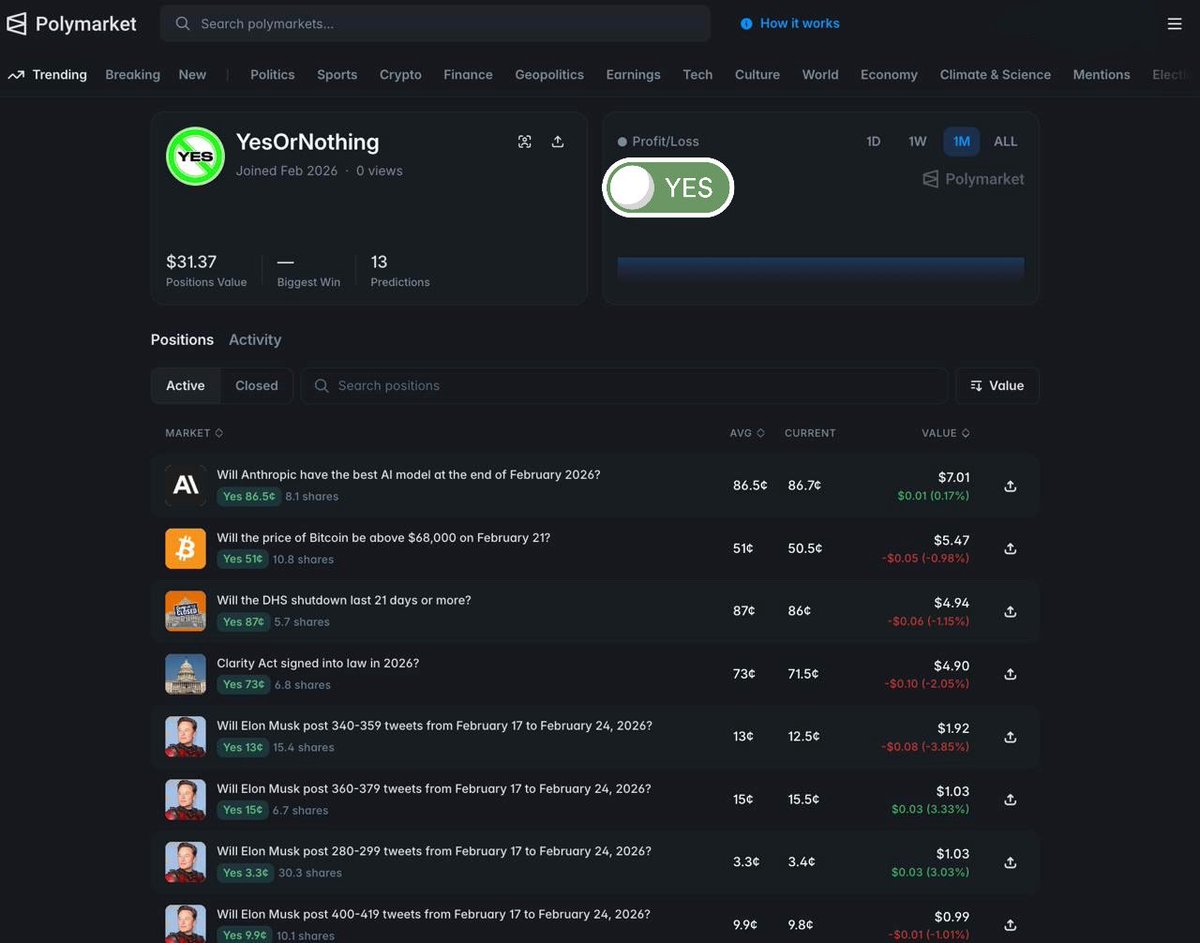Viewport: 1200px width, 943px height.
Task: Click the Trending arrow icon
Action: pos(16,75)
